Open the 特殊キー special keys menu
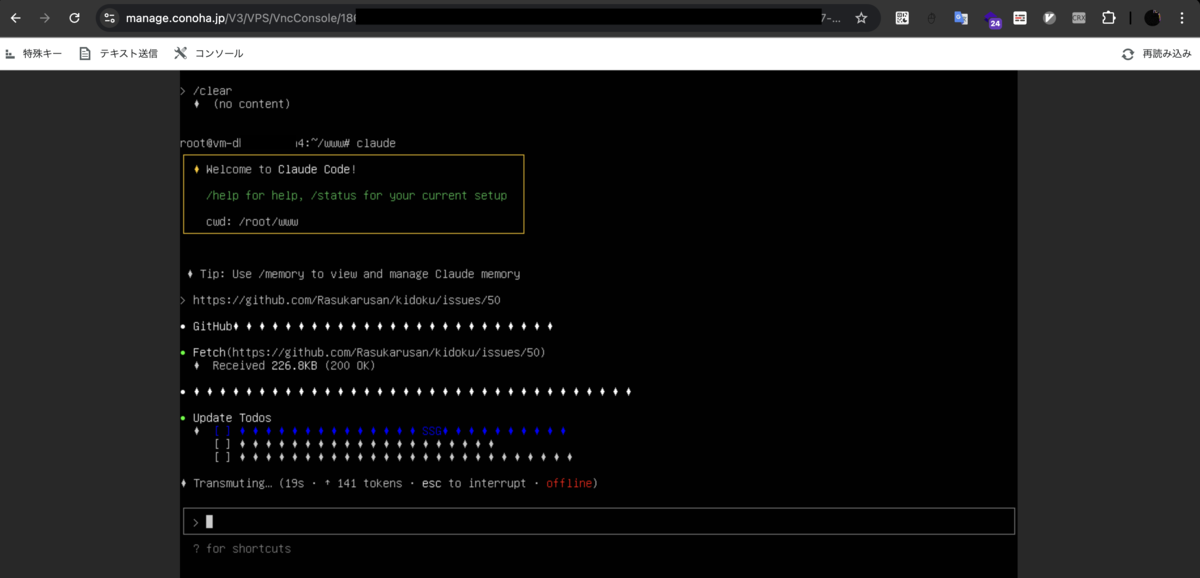1200x578 pixels. pos(42,53)
